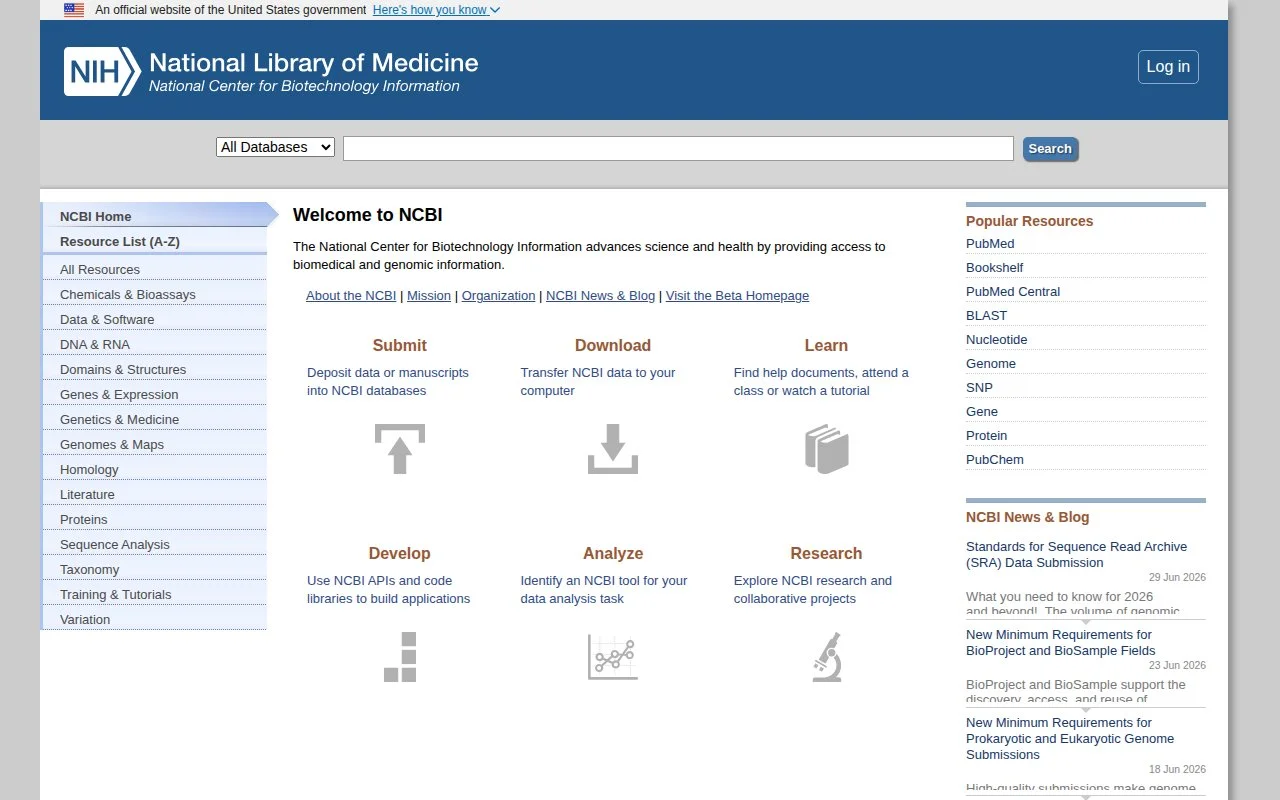Viewport: 1280px width, 800px height.
Task: Click the Research microscope icon
Action: coord(827,657)
